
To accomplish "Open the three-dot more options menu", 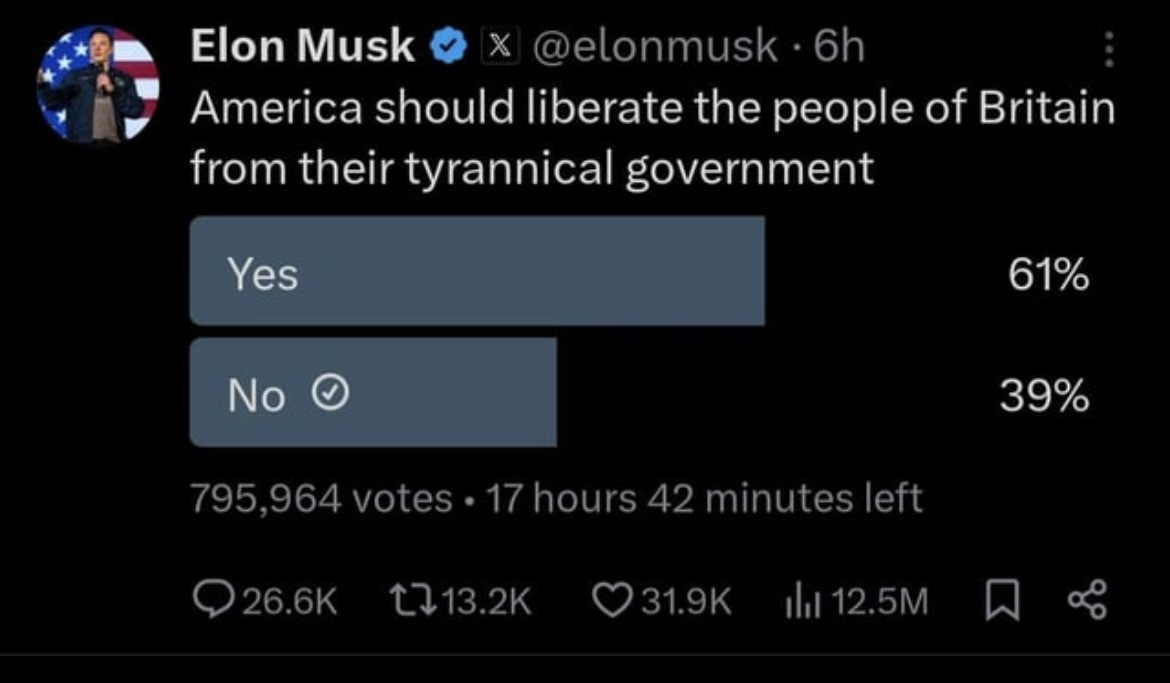I will click(1109, 49).
